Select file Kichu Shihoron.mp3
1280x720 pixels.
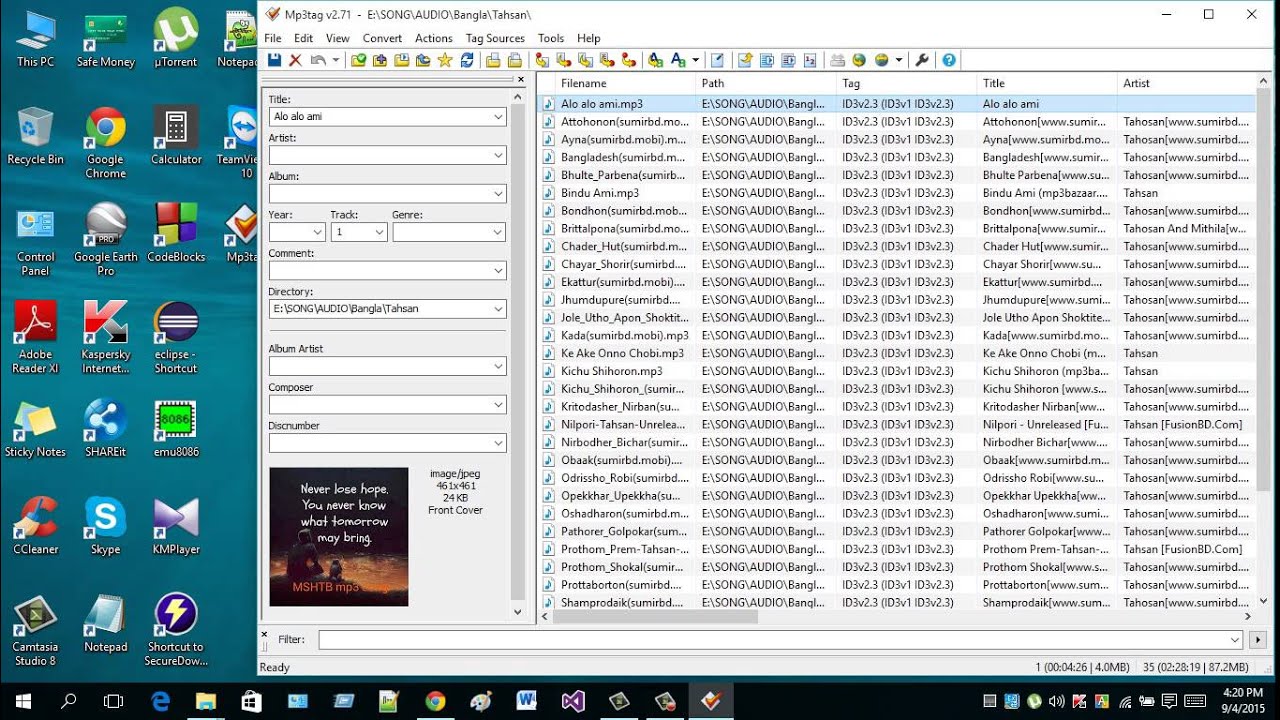tap(611, 371)
